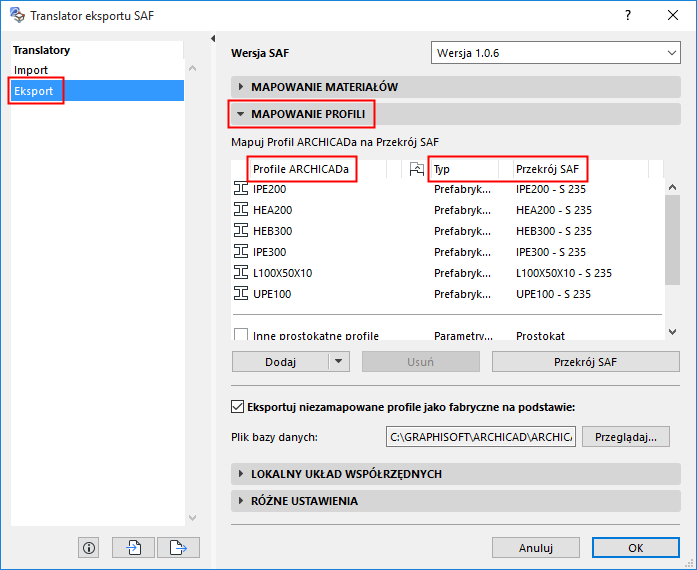
Task: Click the profile list scrollbar thumb
Action: pos(673,239)
